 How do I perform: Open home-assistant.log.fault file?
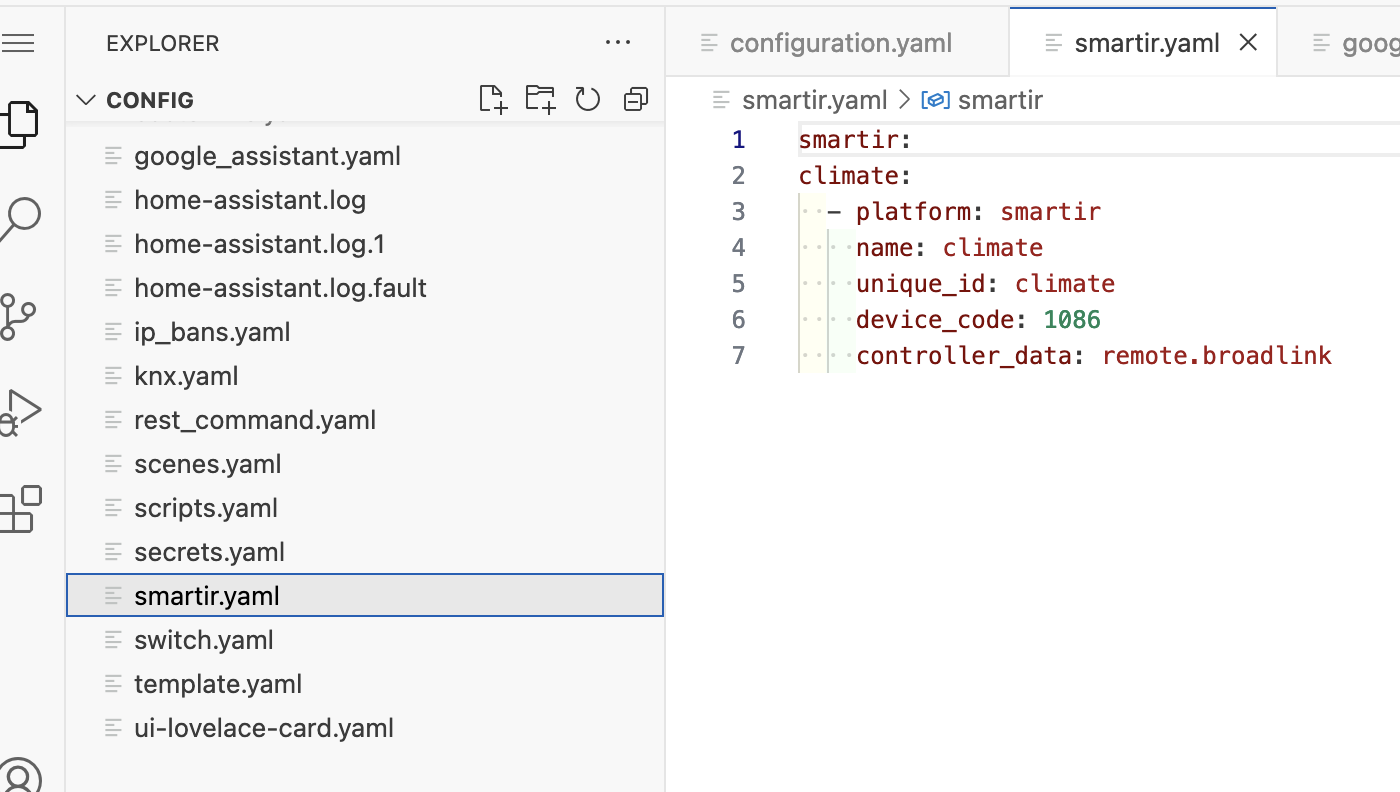coord(365,288)
